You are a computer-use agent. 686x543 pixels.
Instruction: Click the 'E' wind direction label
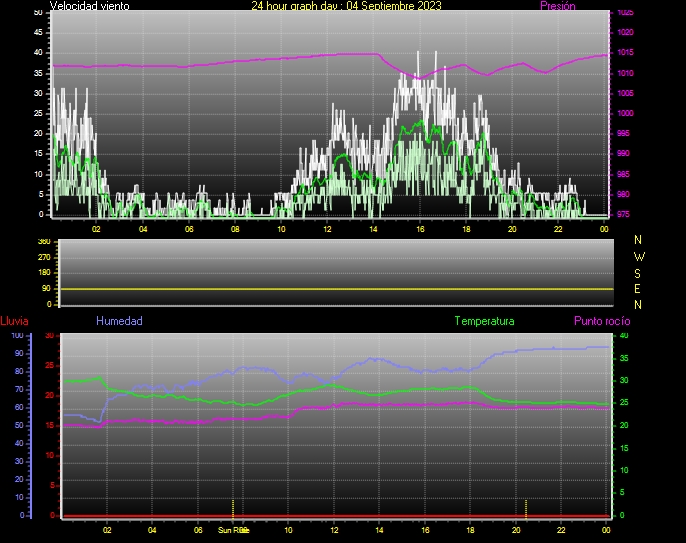coord(637,289)
